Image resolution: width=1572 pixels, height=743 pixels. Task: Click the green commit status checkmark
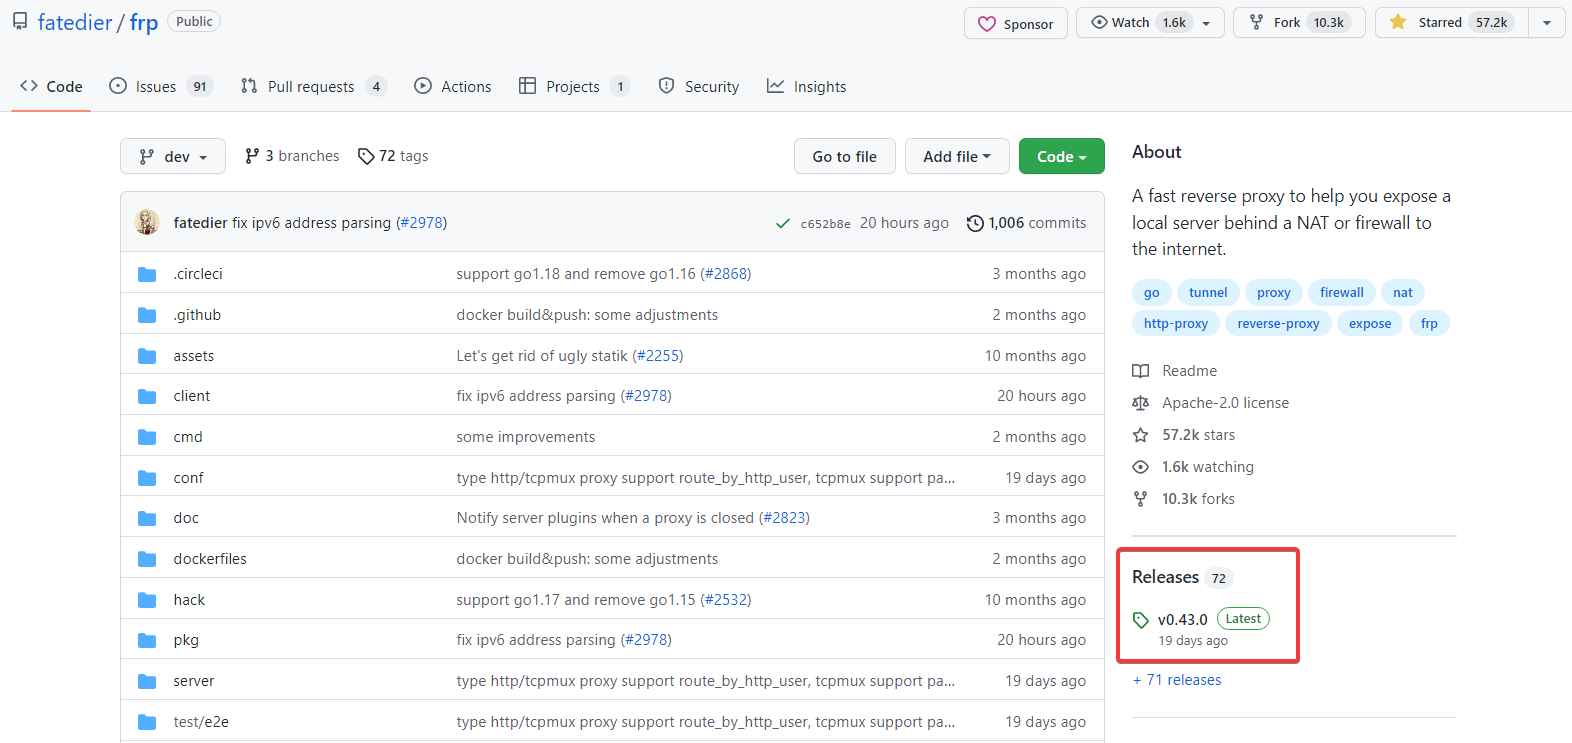point(783,224)
